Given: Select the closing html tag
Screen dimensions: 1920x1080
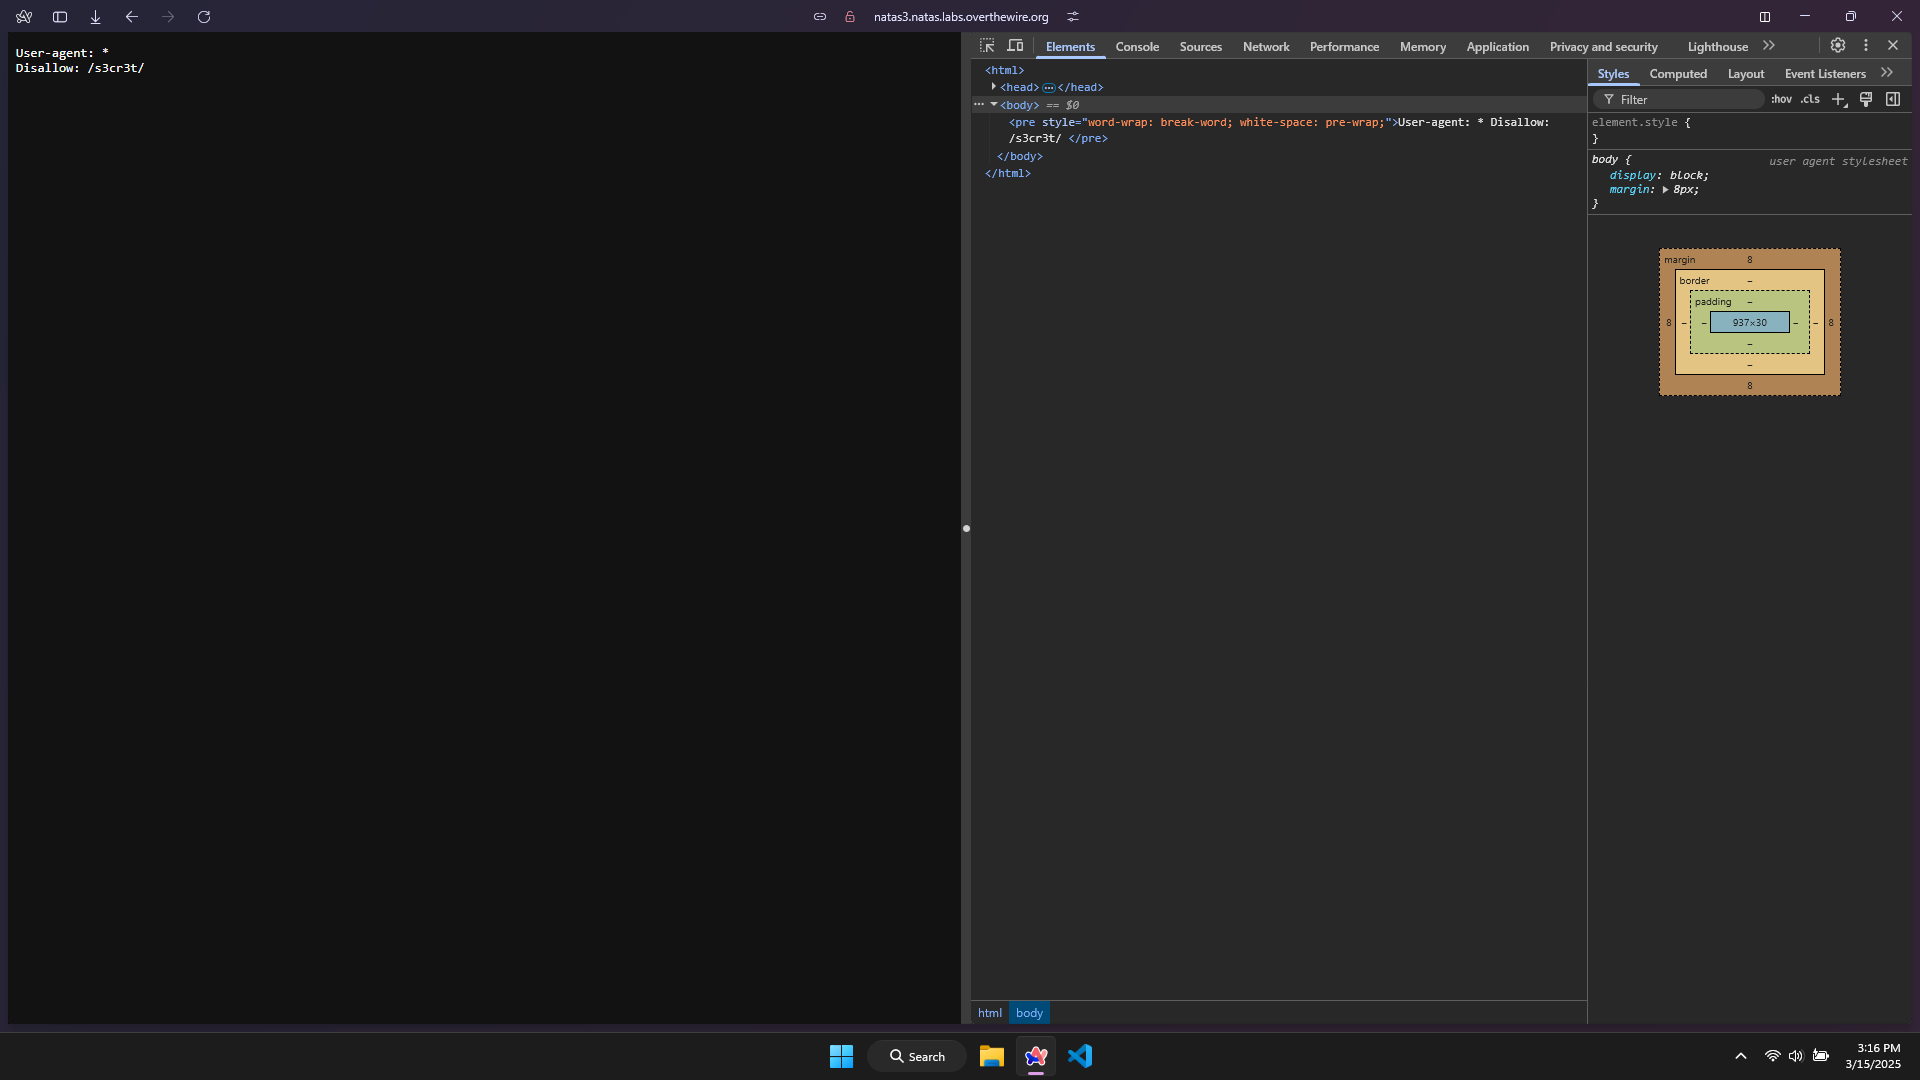Looking at the screenshot, I should pos(1007,173).
